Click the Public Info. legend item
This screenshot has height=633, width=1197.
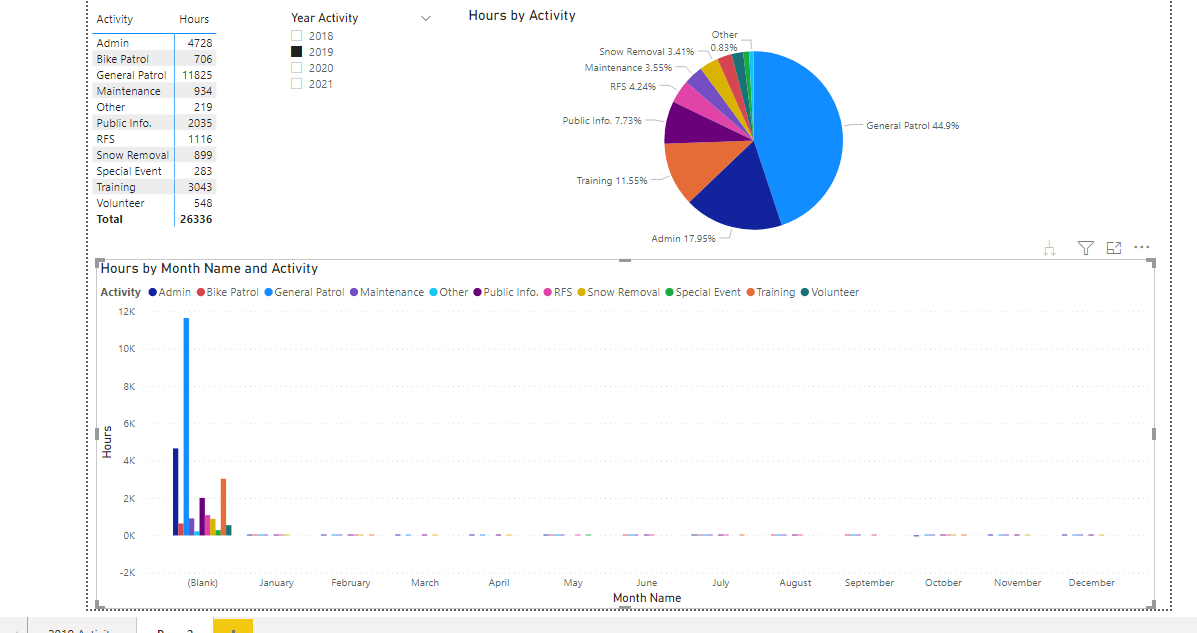[506, 292]
